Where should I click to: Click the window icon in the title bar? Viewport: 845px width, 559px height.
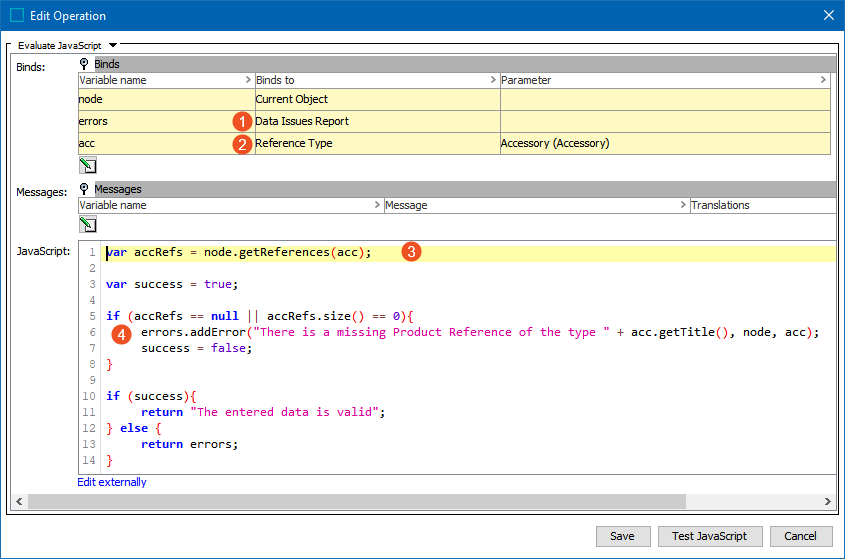[x=17, y=15]
